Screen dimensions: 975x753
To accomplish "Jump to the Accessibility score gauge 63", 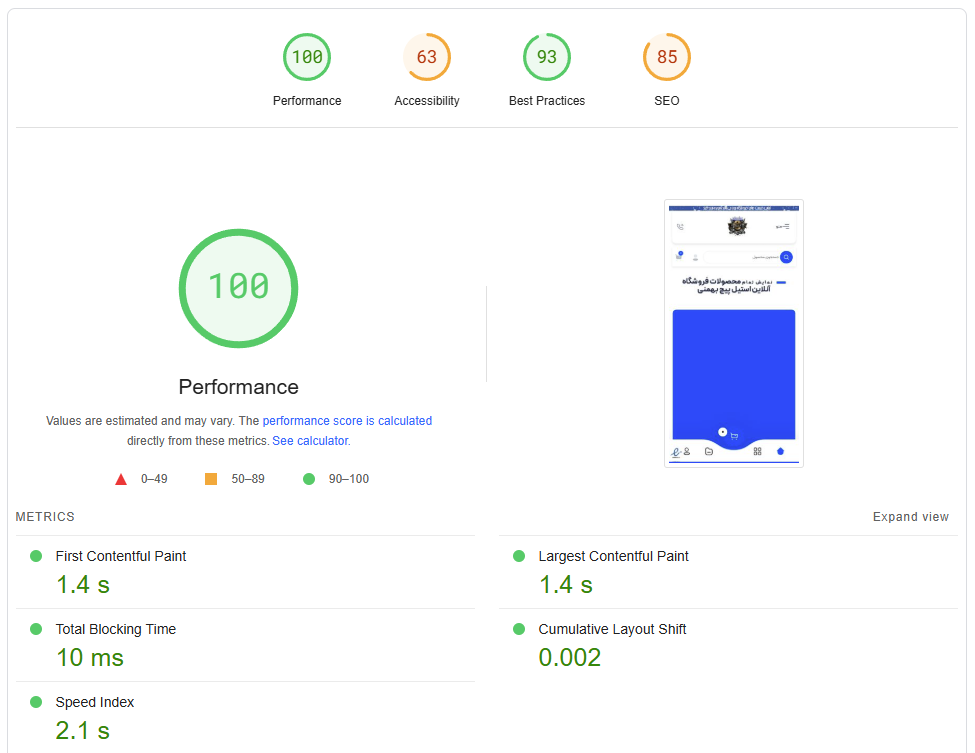I will 427,57.
